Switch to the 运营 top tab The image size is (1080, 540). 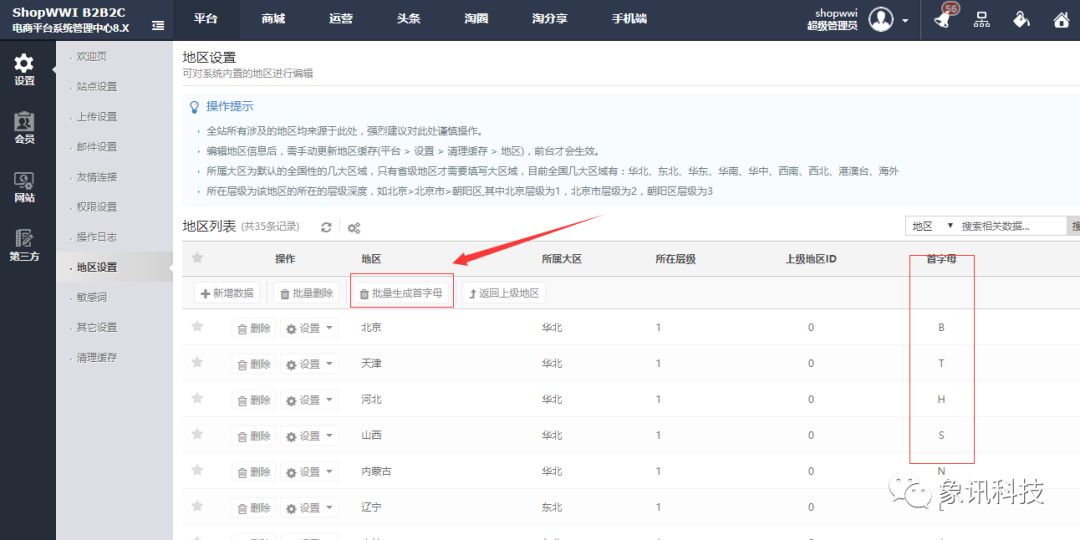click(x=340, y=19)
